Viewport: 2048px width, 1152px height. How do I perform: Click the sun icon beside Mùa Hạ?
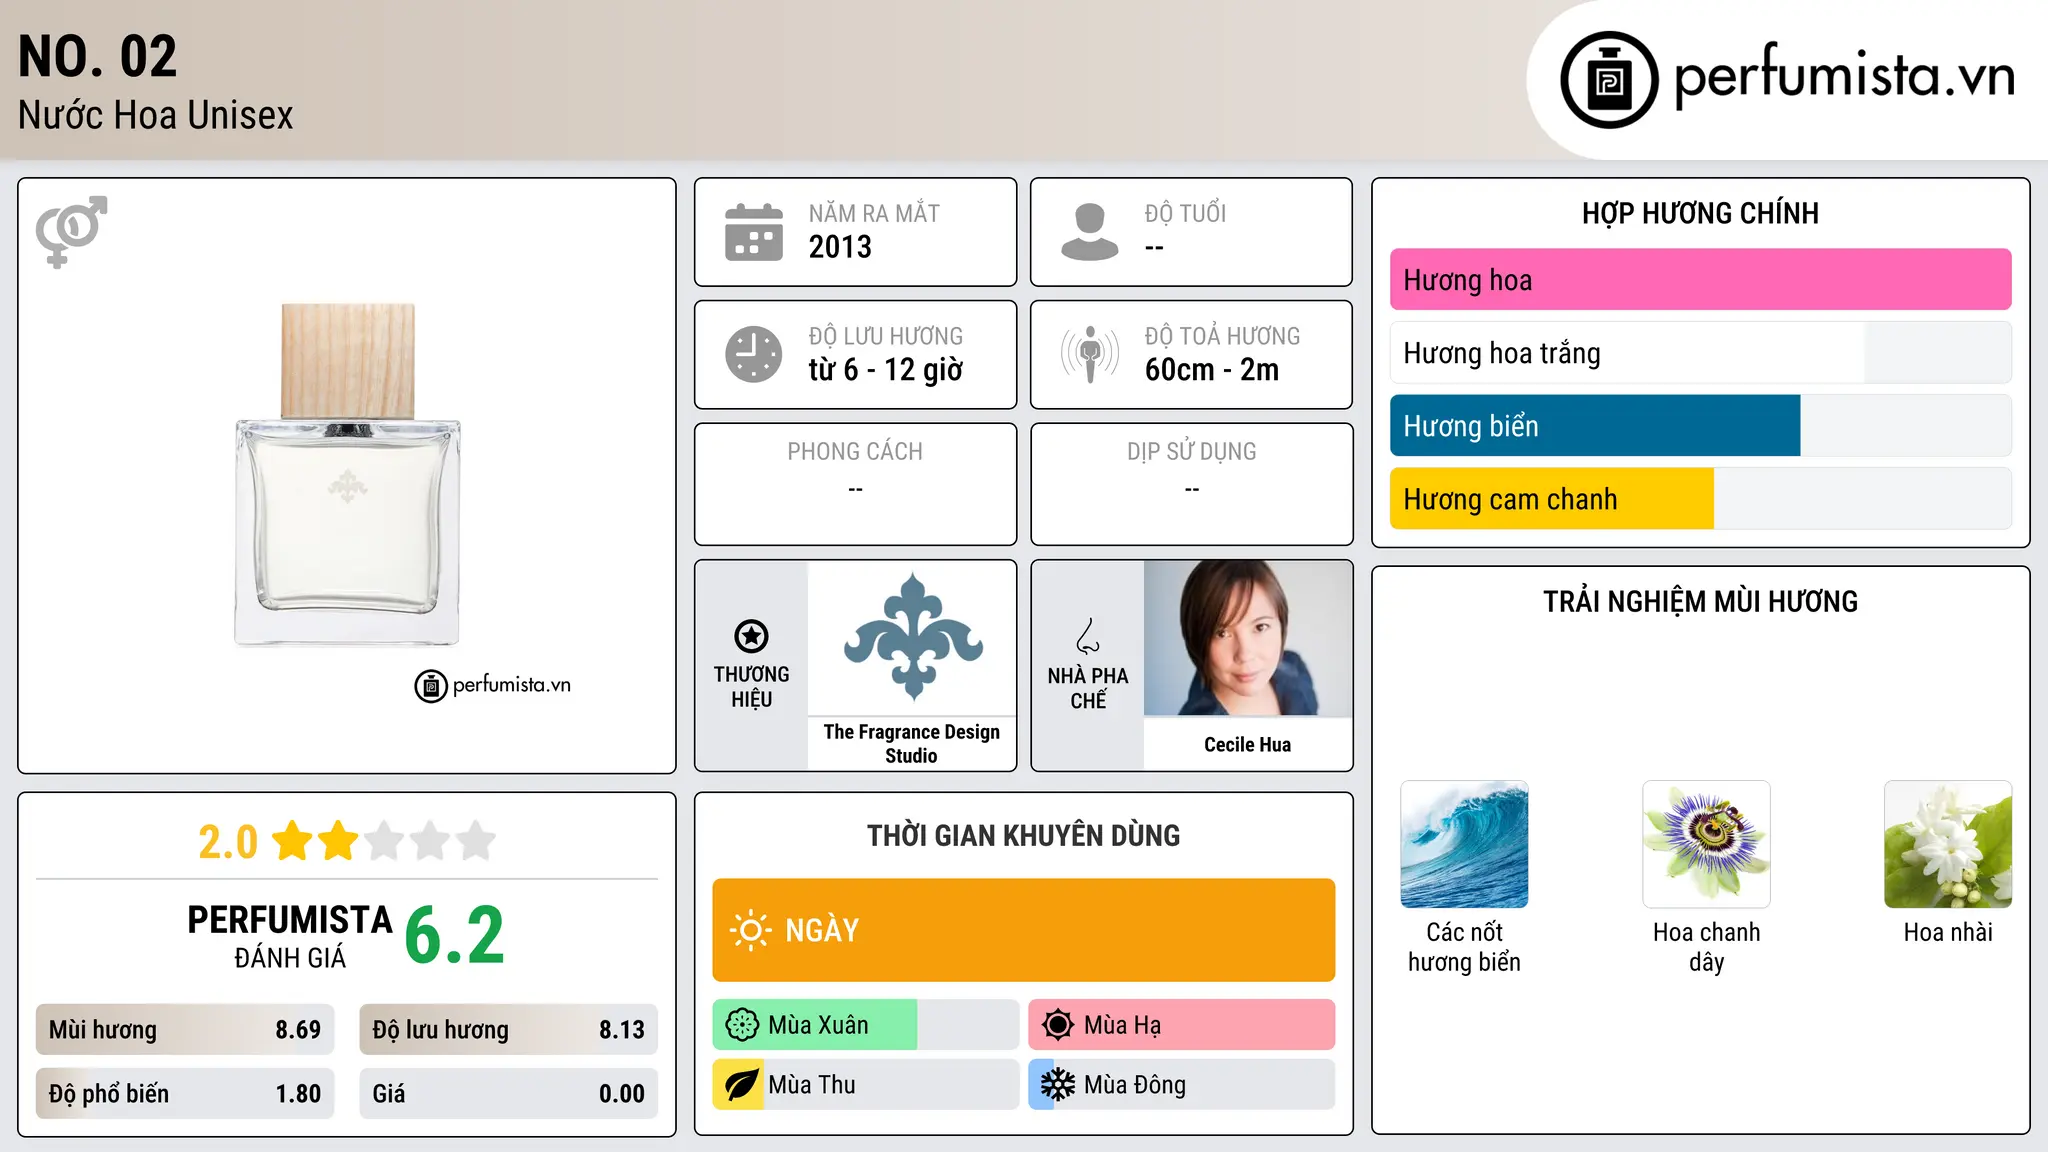point(1058,1025)
